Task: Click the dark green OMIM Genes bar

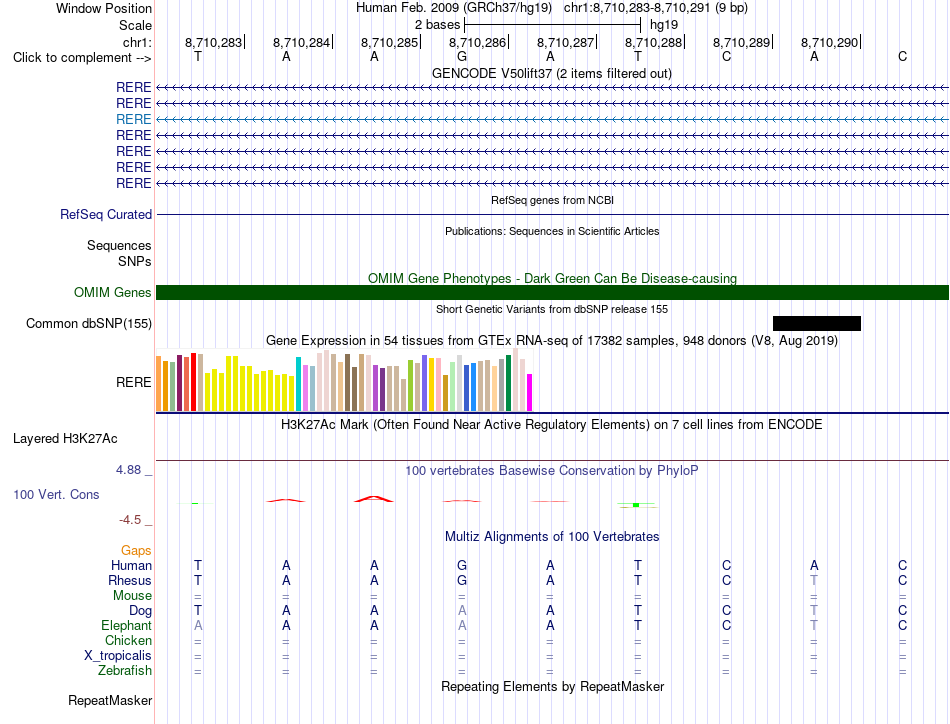Action: (552, 293)
